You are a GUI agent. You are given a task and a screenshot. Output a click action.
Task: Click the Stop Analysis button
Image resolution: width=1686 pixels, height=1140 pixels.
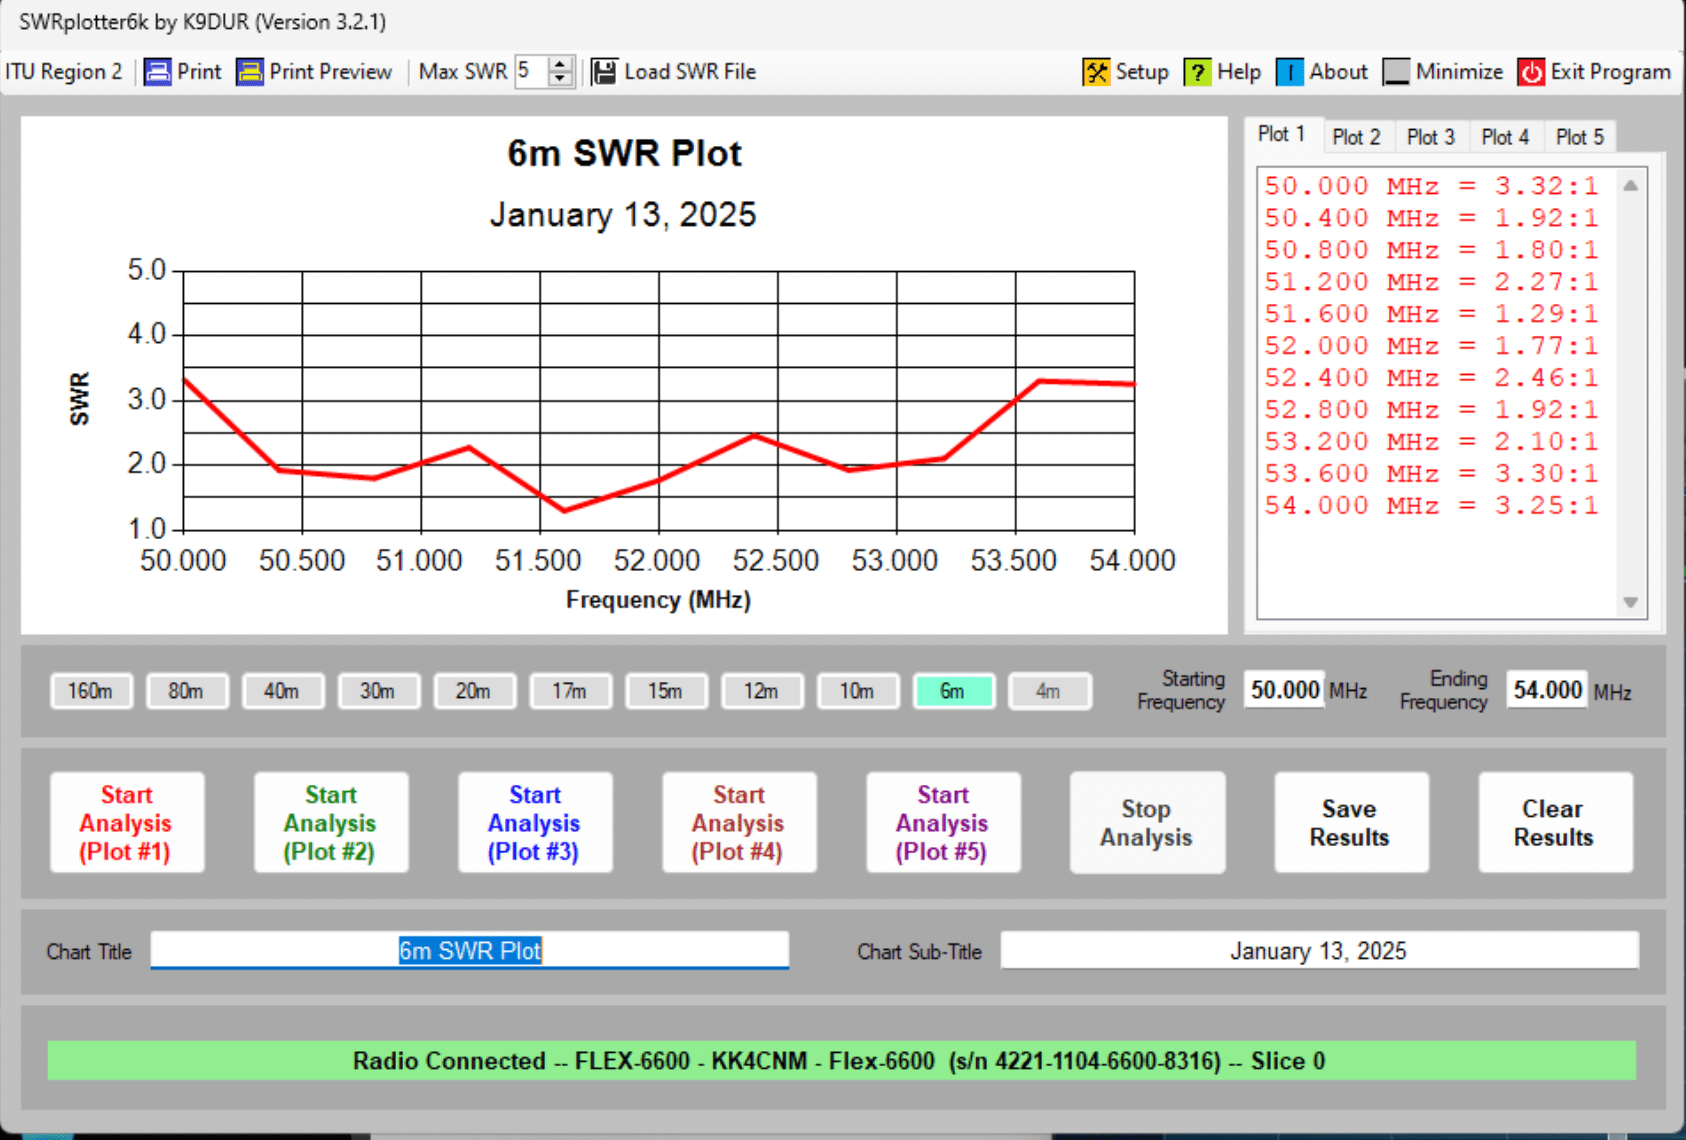[1147, 822]
